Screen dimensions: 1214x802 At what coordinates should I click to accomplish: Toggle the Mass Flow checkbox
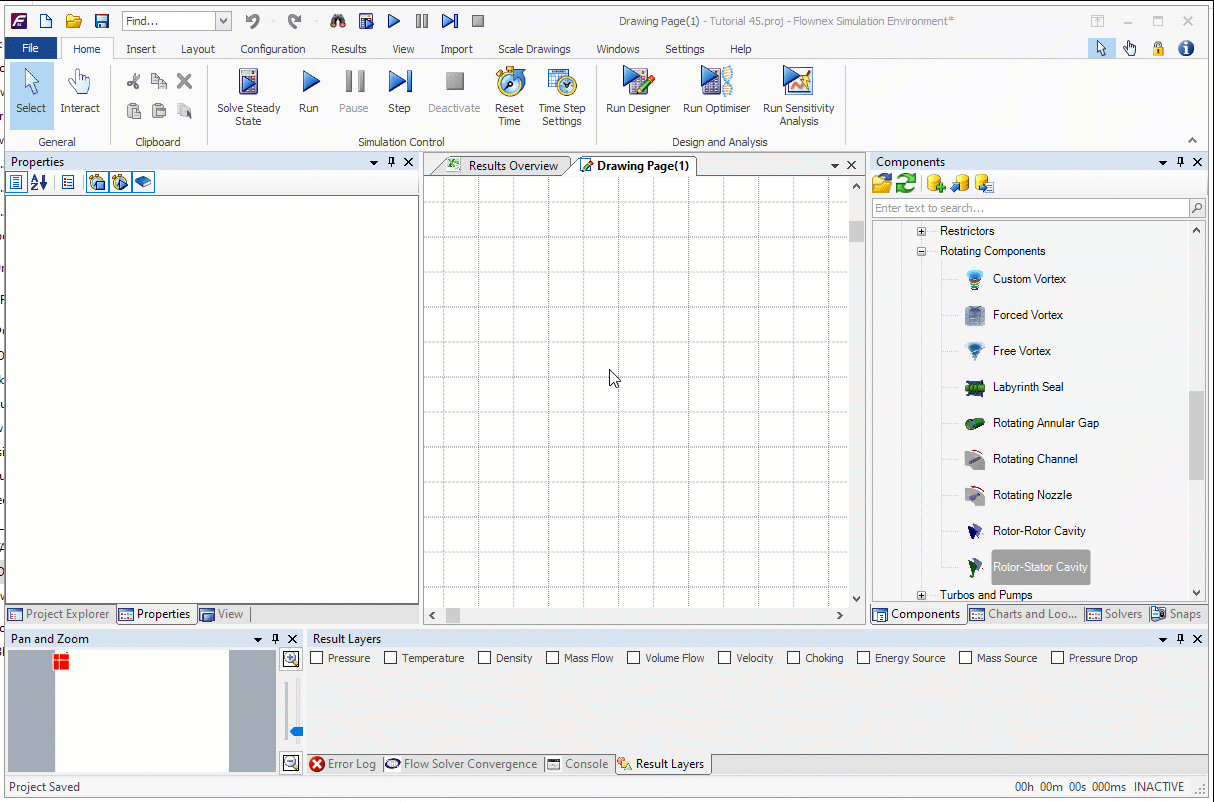[553, 658]
